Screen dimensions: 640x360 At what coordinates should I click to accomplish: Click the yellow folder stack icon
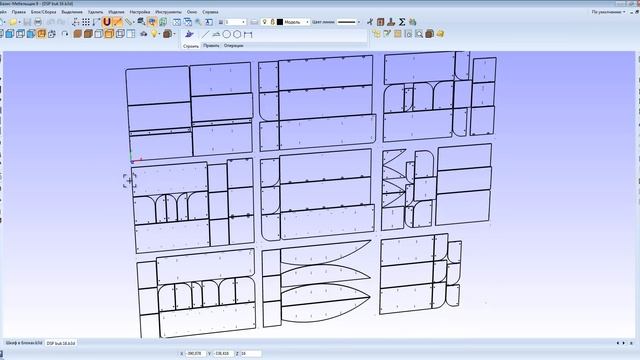tap(440, 34)
